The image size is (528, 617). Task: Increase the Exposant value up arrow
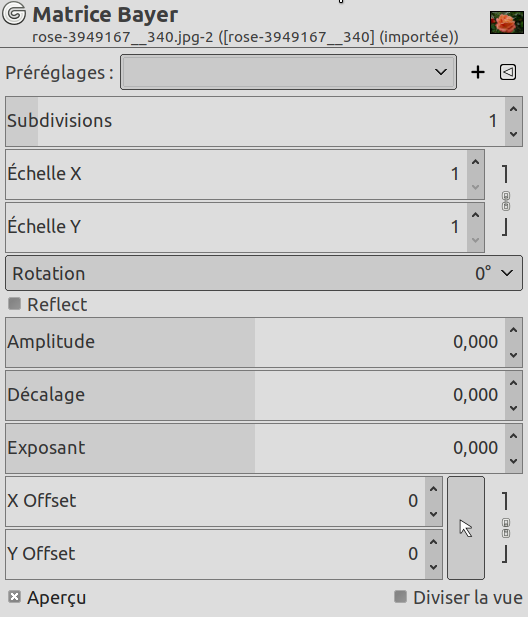coord(513,436)
